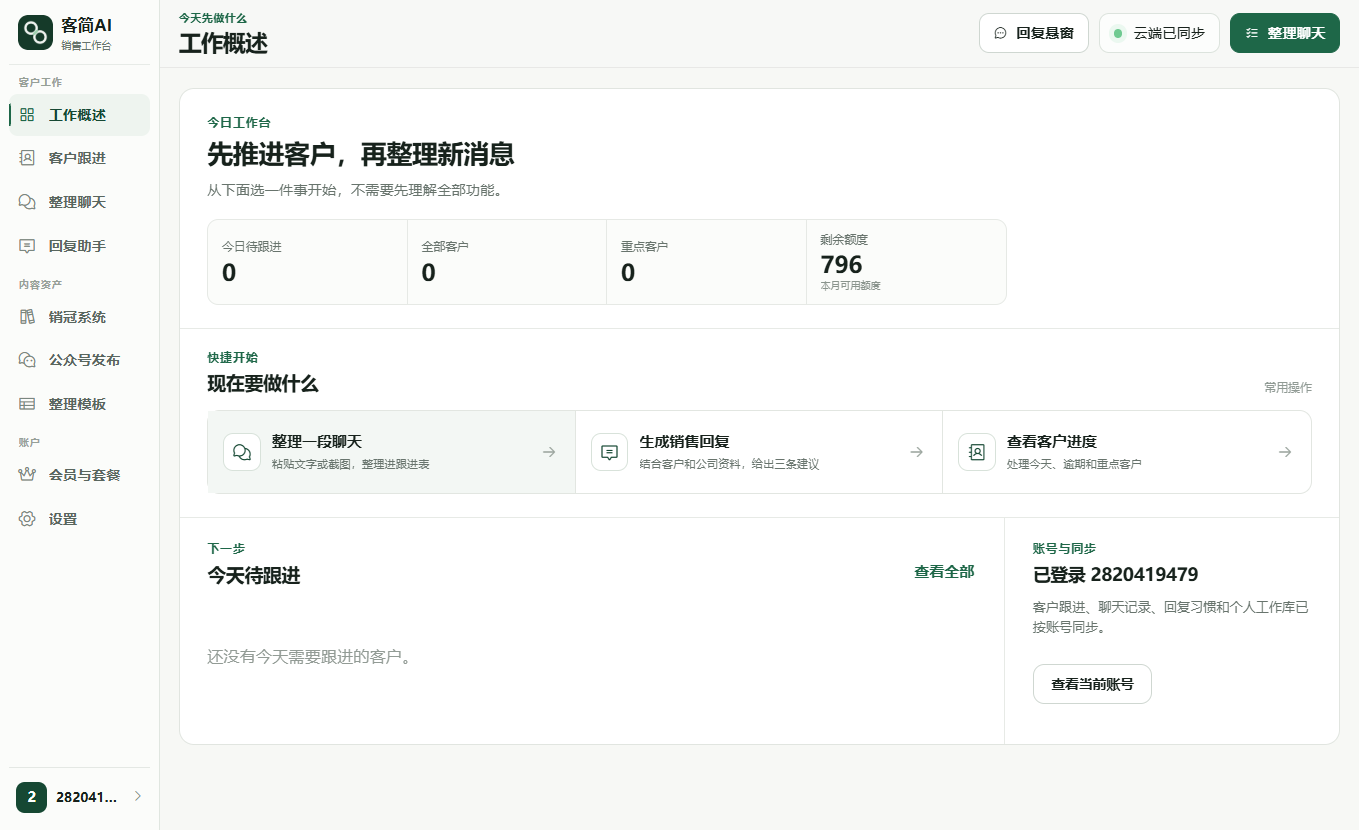The height and width of the screenshot is (830, 1359).
Task: Click the 客简AI logo icon
Action: [x=35, y=33]
